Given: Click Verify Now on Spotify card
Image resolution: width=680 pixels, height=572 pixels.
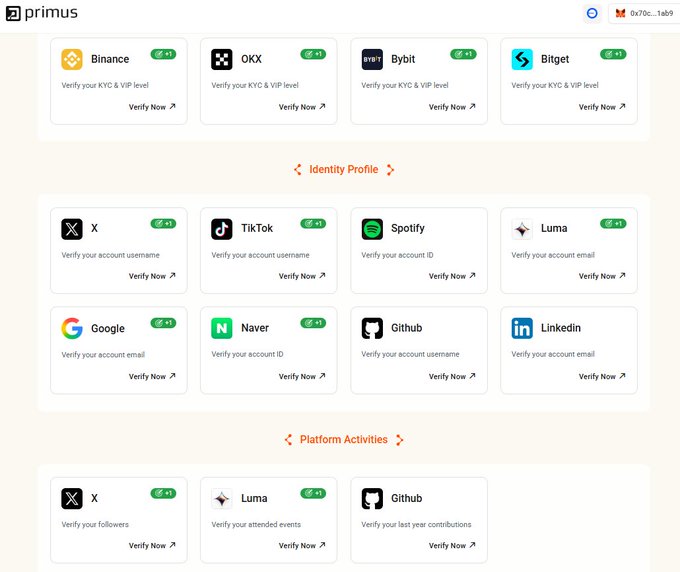Looking at the screenshot, I should point(452,276).
